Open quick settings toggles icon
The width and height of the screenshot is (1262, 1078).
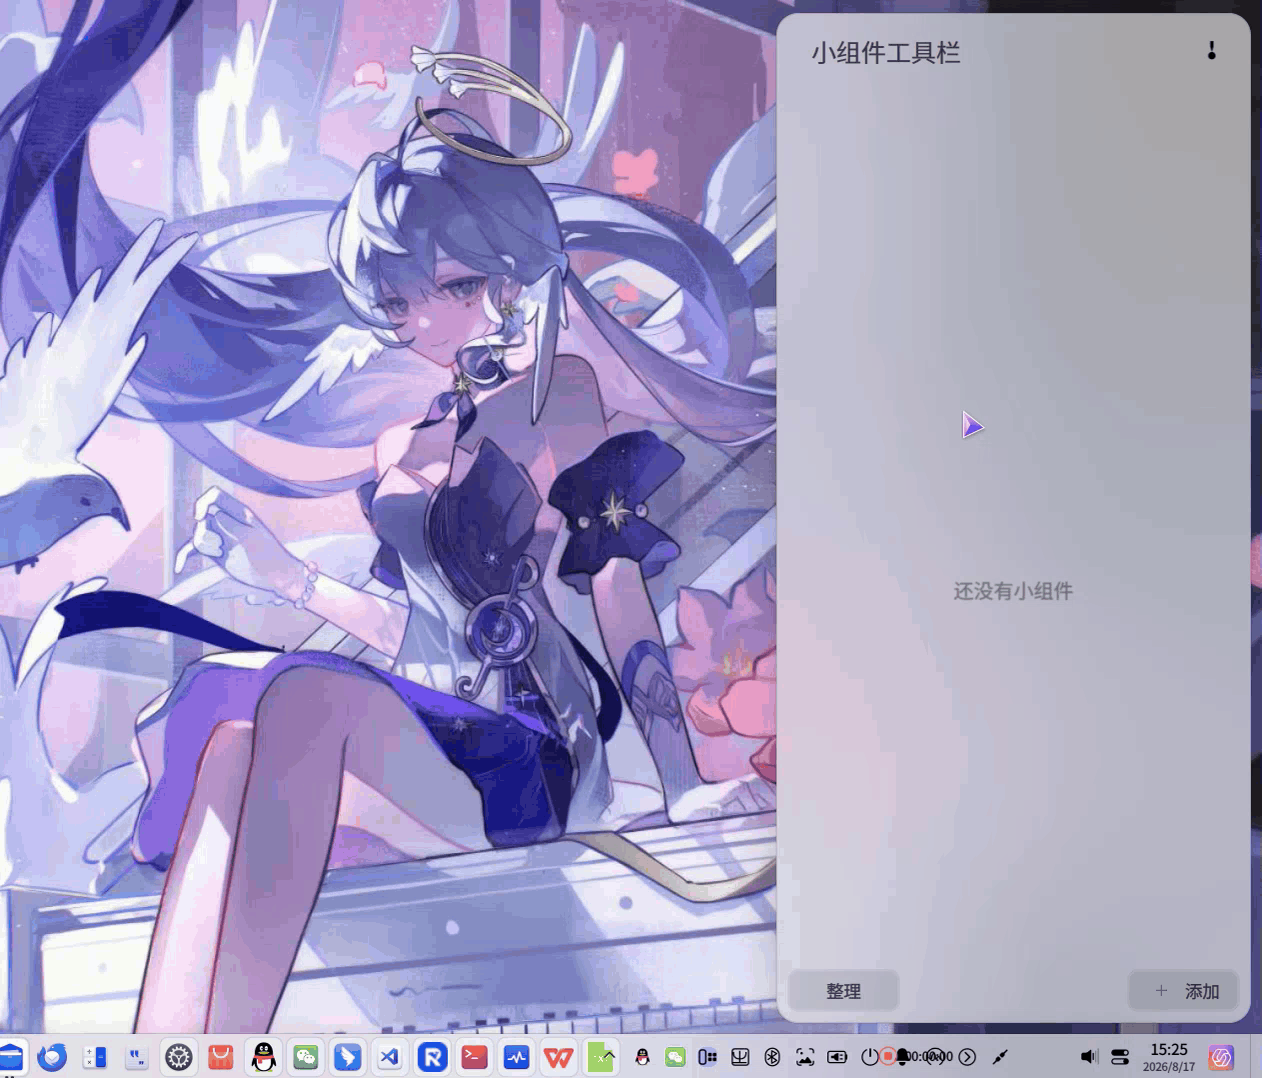pos(1120,1056)
